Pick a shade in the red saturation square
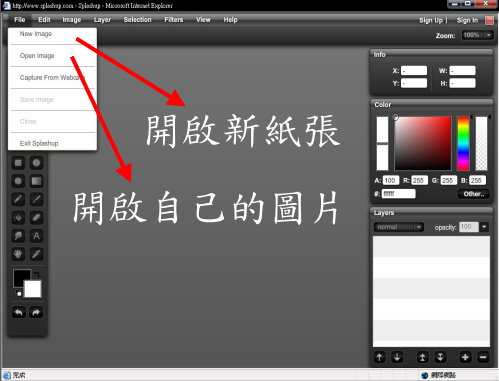 coord(423,143)
